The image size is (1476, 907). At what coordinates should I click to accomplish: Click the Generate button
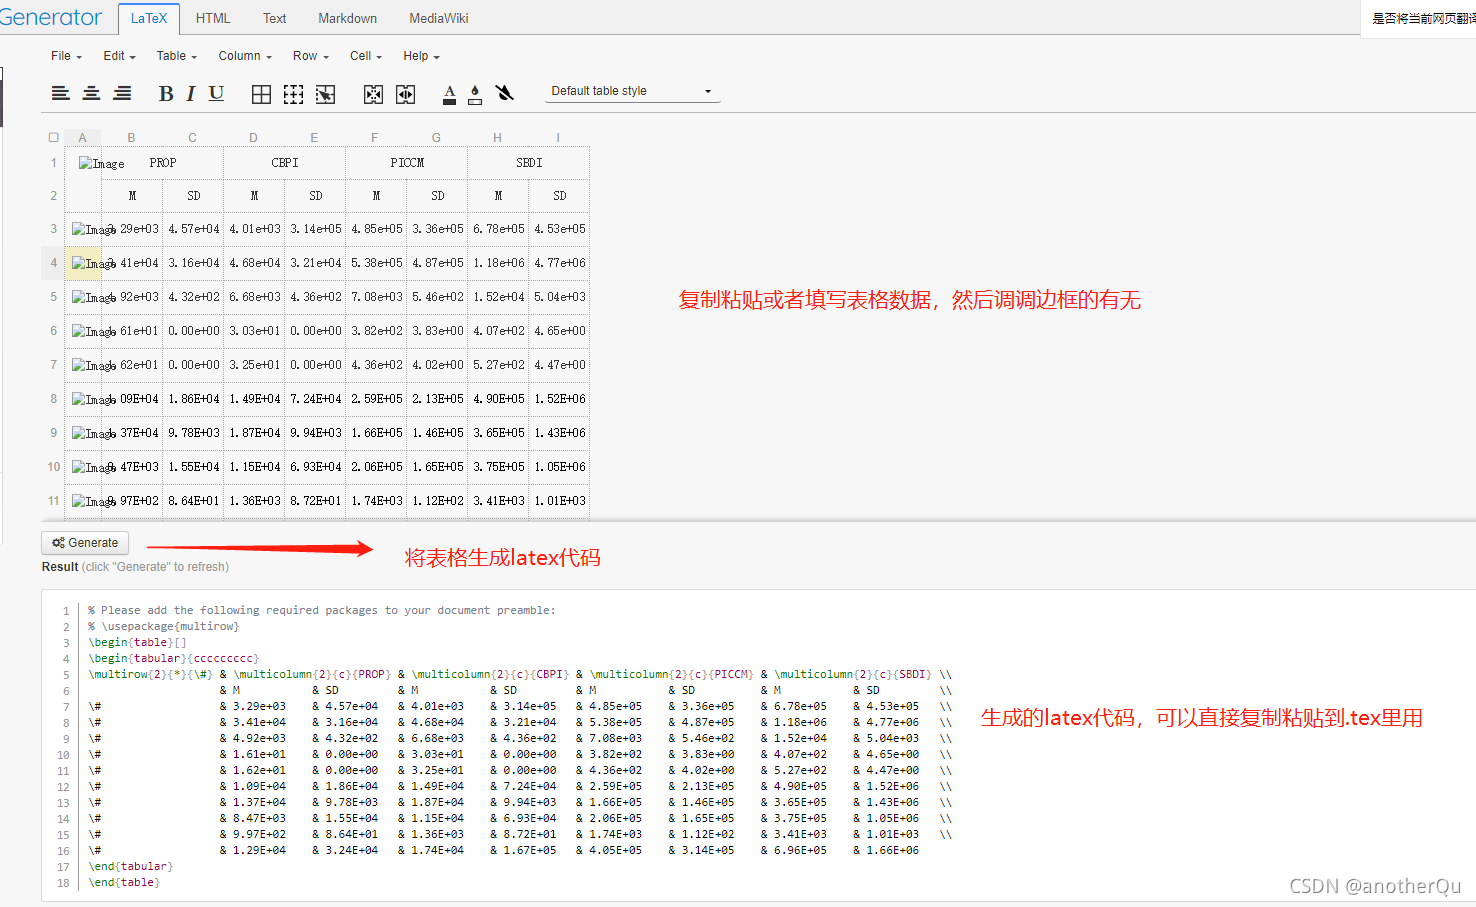(x=85, y=543)
